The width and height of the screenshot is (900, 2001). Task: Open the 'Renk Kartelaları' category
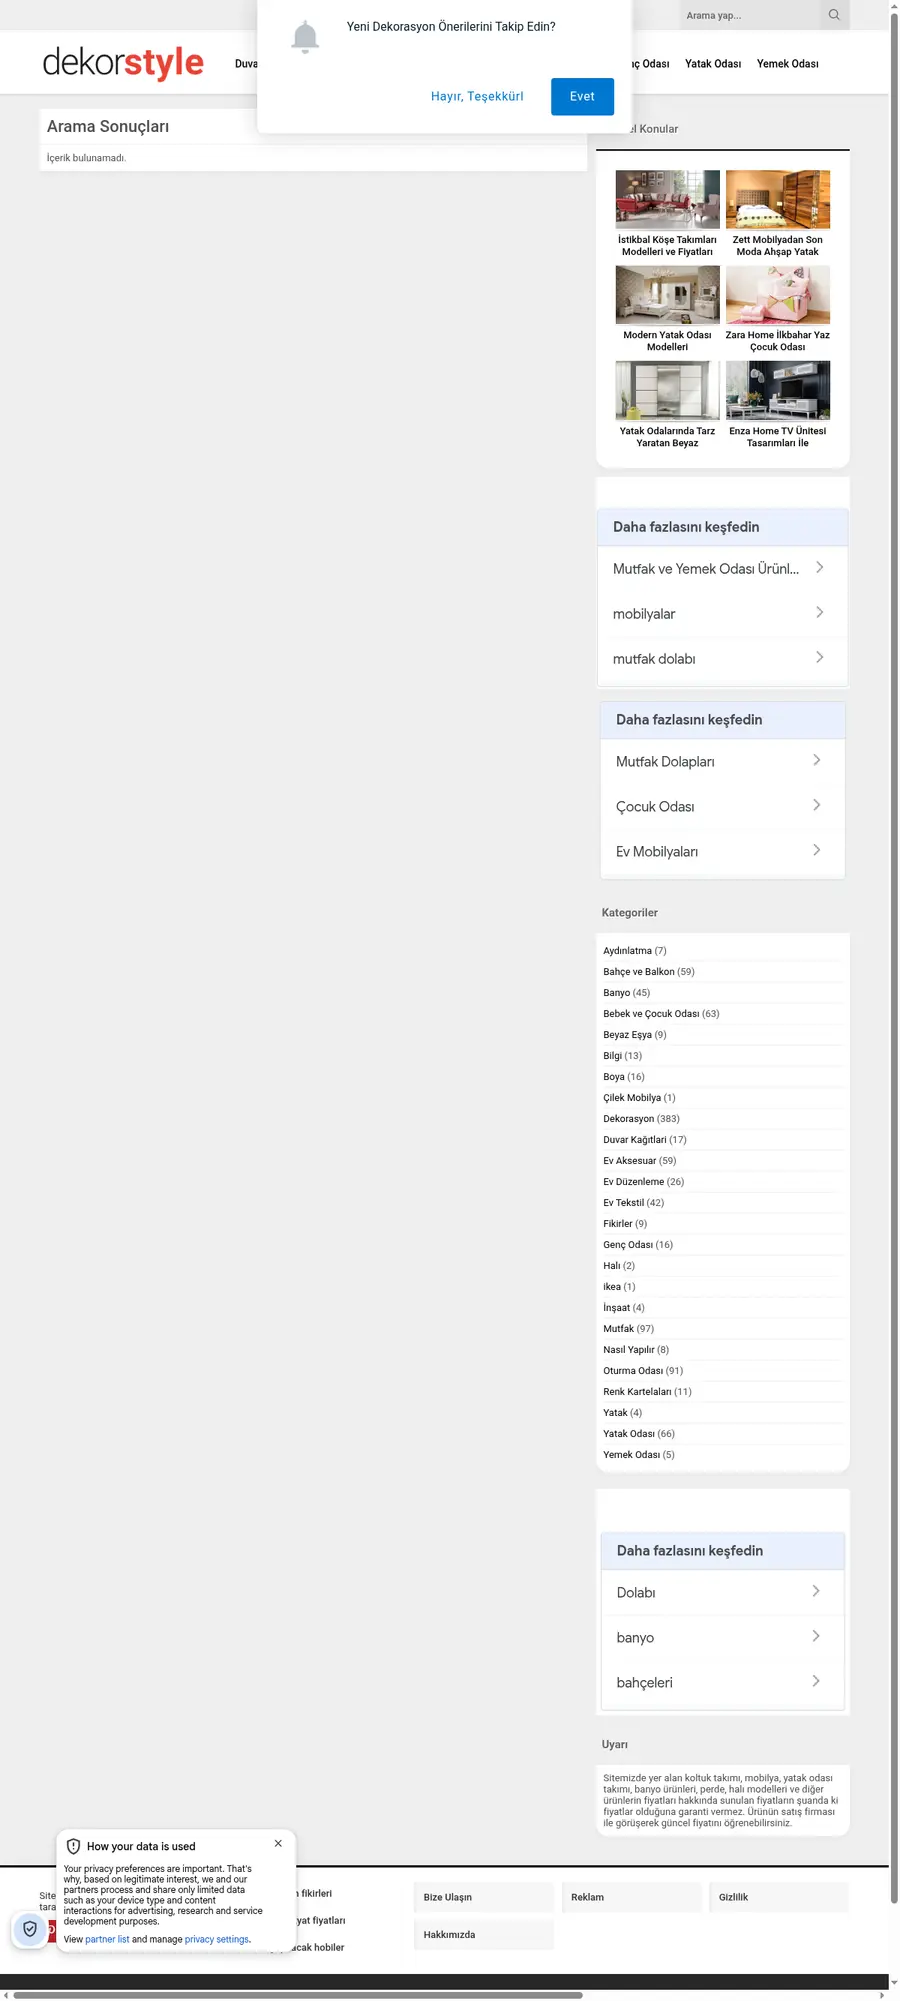coord(637,1392)
